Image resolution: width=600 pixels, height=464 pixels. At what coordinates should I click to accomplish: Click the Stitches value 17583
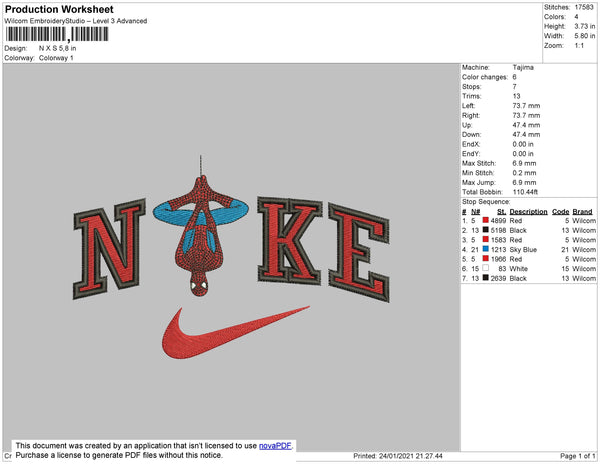coord(584,7)
